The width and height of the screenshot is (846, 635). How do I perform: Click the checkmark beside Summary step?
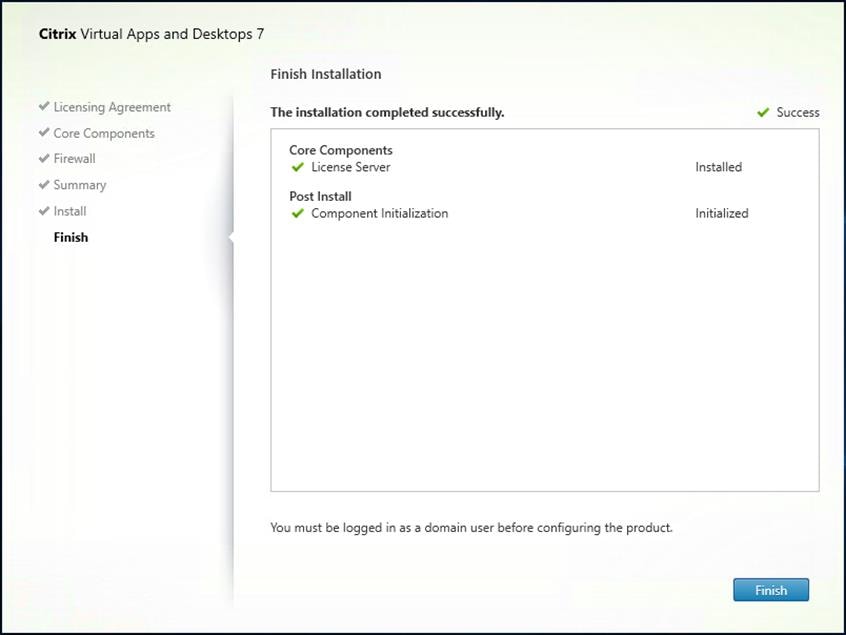coord(42,184)
